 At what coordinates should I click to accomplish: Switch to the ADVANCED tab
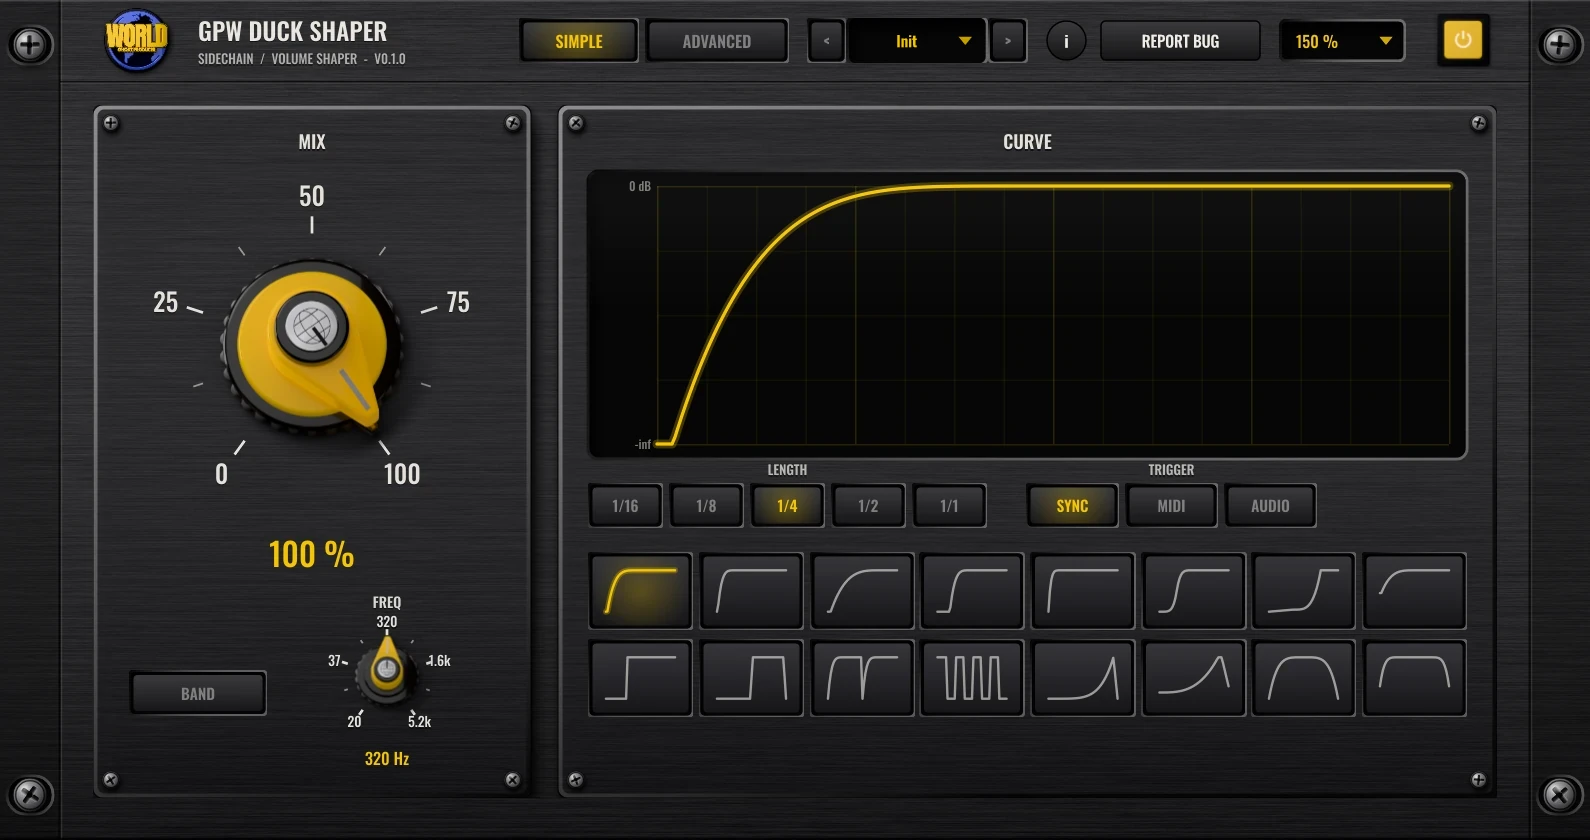click(717, 41)
